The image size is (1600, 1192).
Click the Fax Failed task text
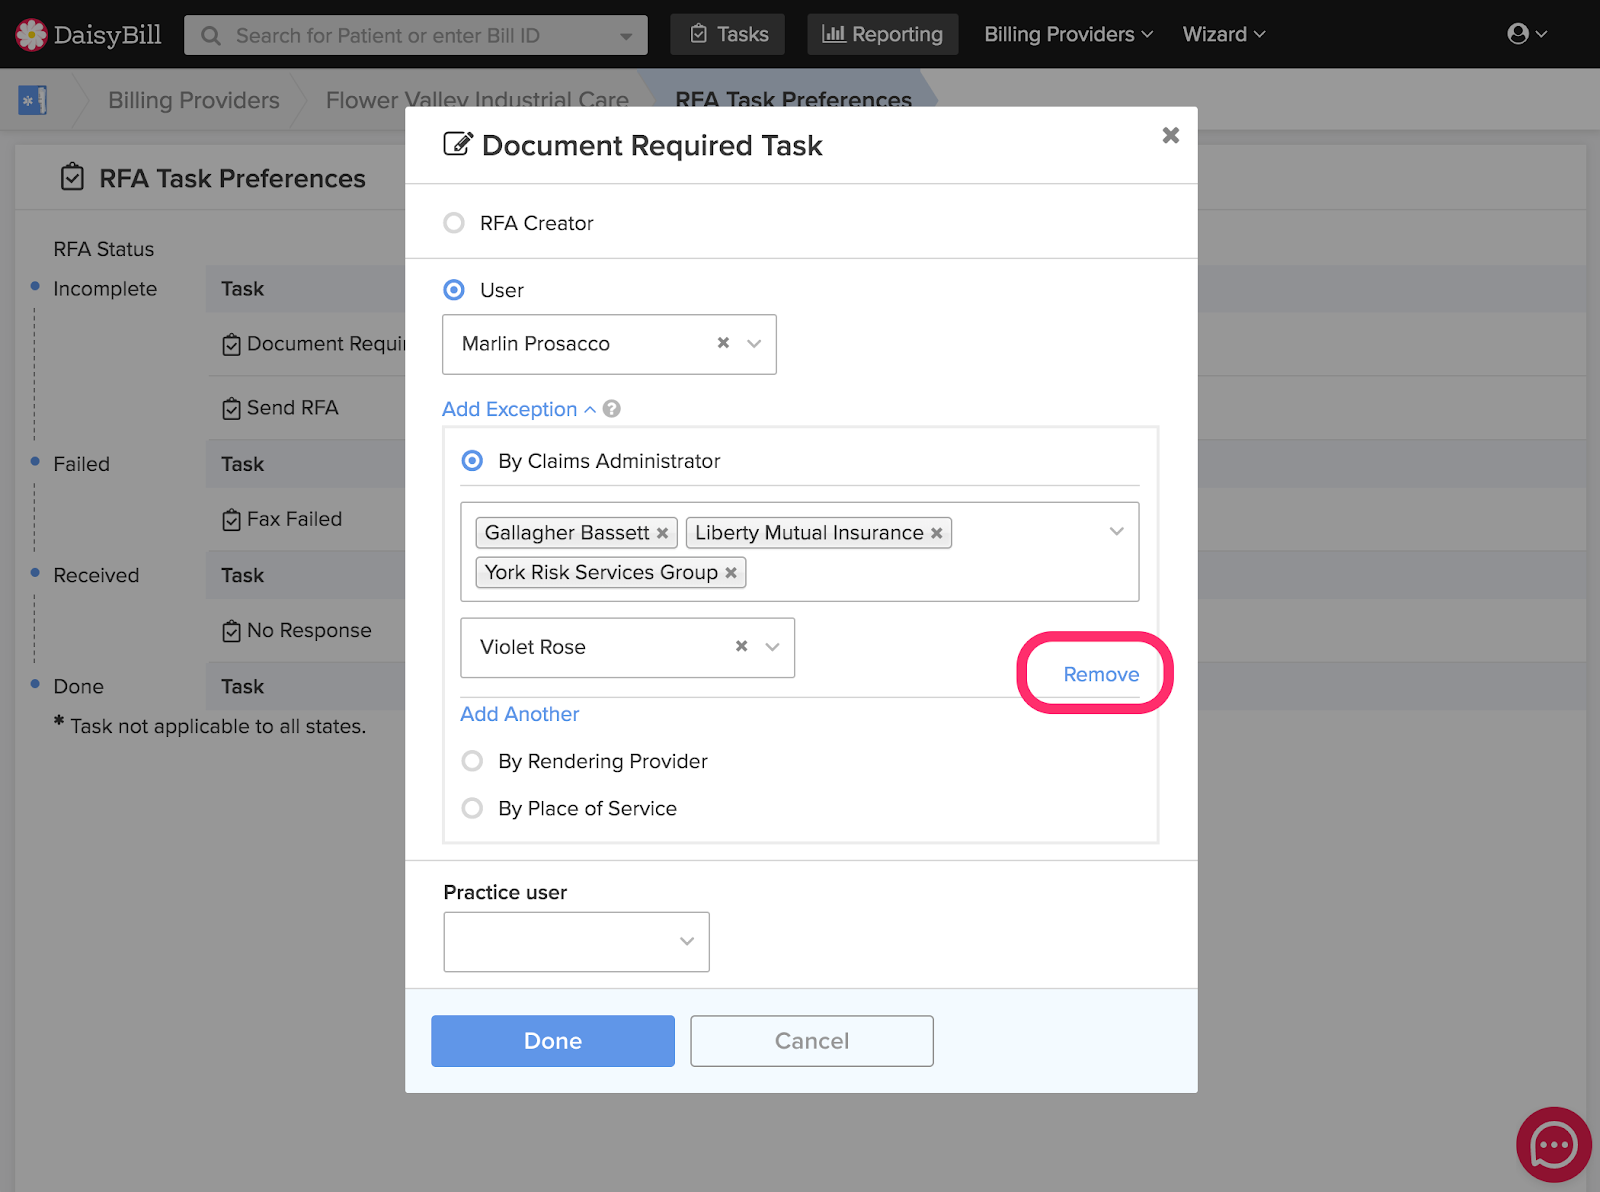coord(294,519)
